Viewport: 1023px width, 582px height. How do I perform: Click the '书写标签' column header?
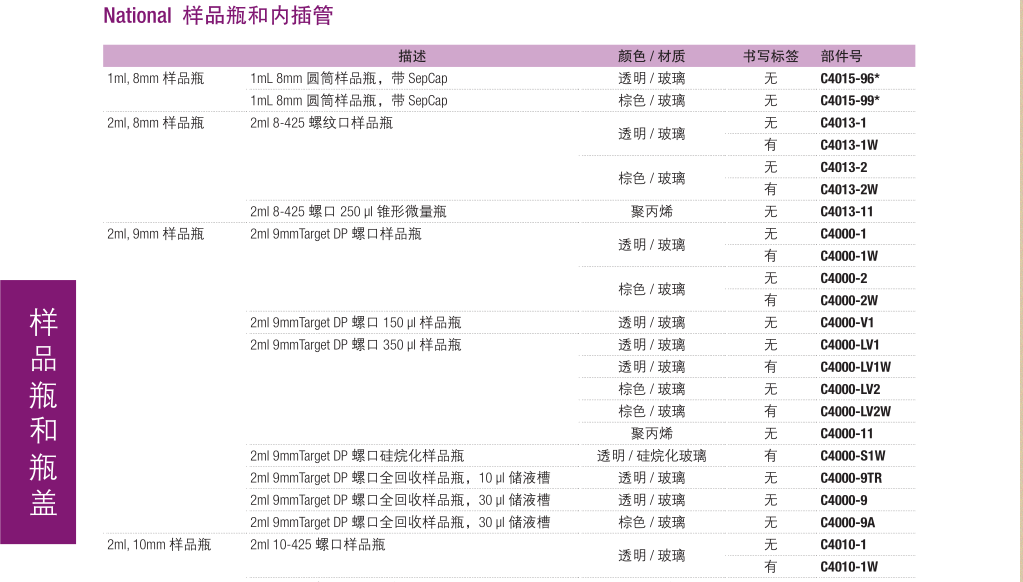click(x=771, y=56)
